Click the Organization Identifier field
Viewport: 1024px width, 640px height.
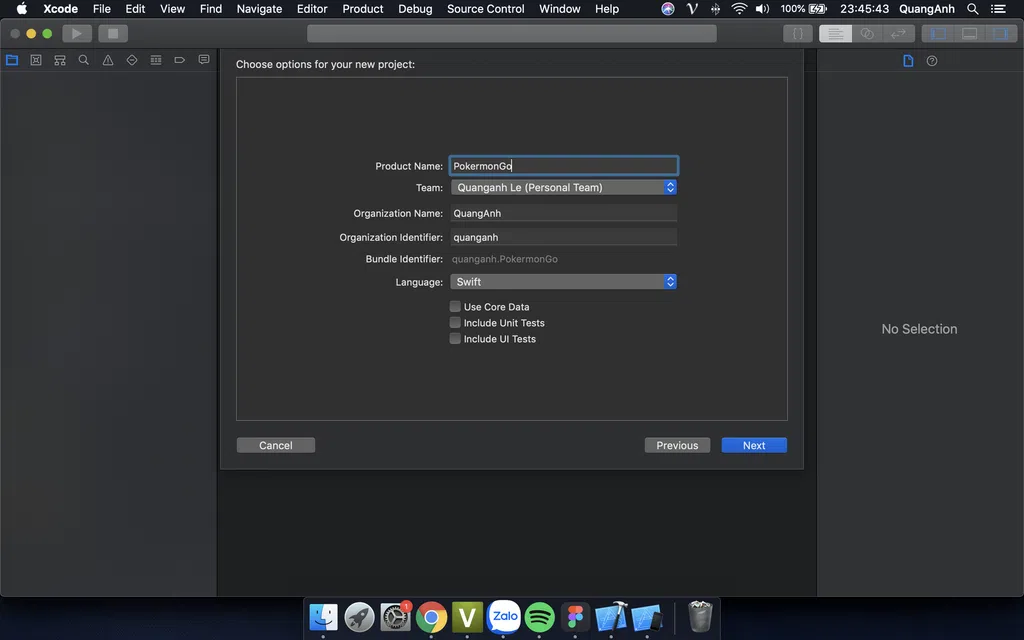(564, 237)
